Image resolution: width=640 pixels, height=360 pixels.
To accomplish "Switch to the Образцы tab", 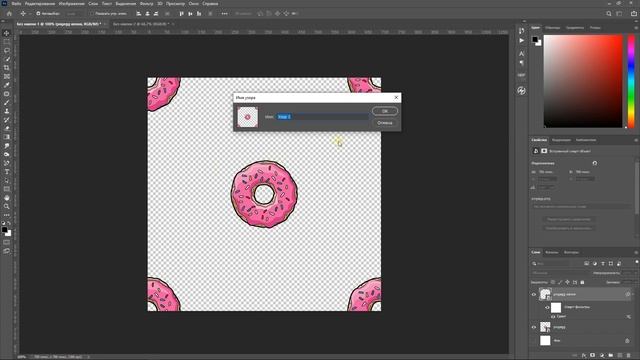I will point(553,28).
